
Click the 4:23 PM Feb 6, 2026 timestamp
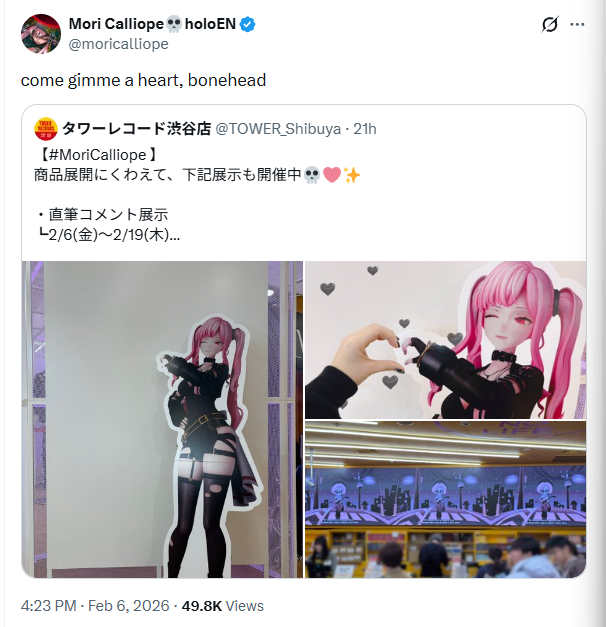coord(95,606)
